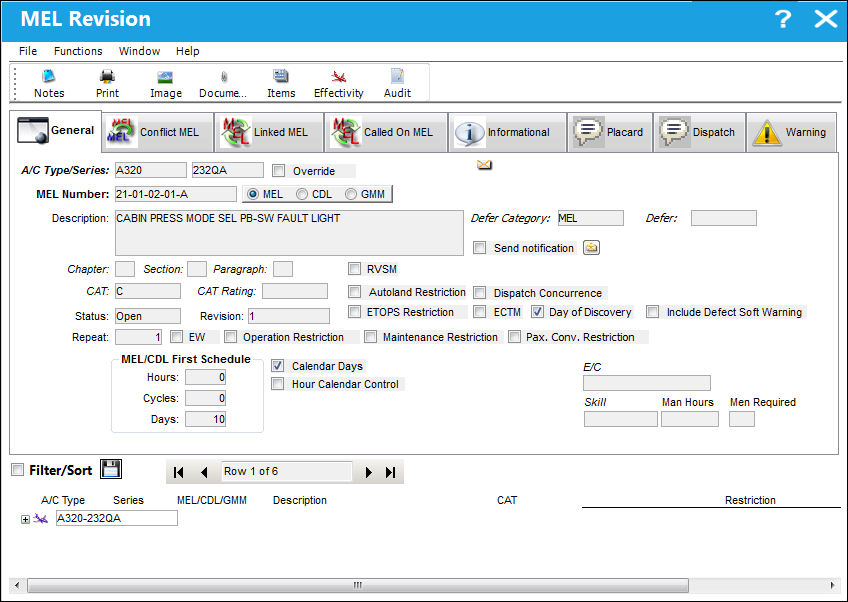The width and height of the screenshot is (848, 602).
Task: Click the Row 1 of 6 indicator
Action: click(x=287, y=472)
